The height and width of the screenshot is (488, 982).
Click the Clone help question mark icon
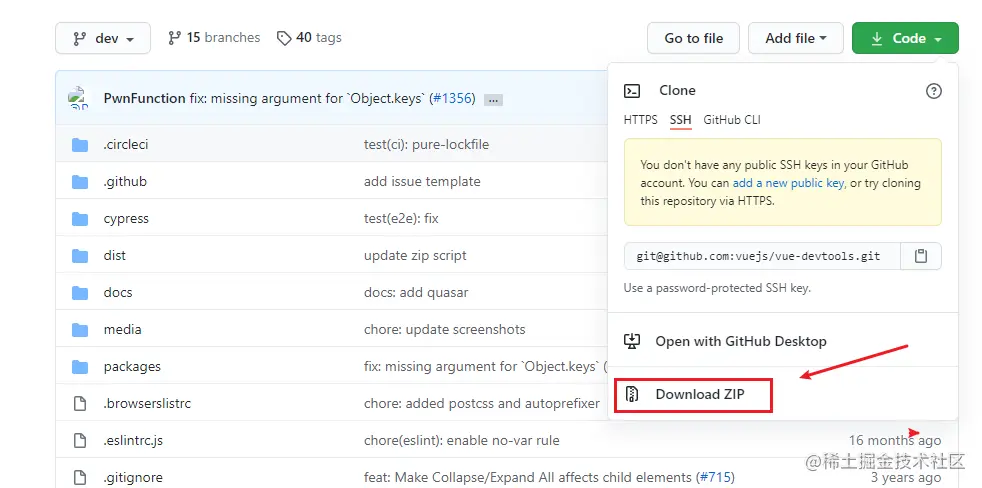(933, 91)
